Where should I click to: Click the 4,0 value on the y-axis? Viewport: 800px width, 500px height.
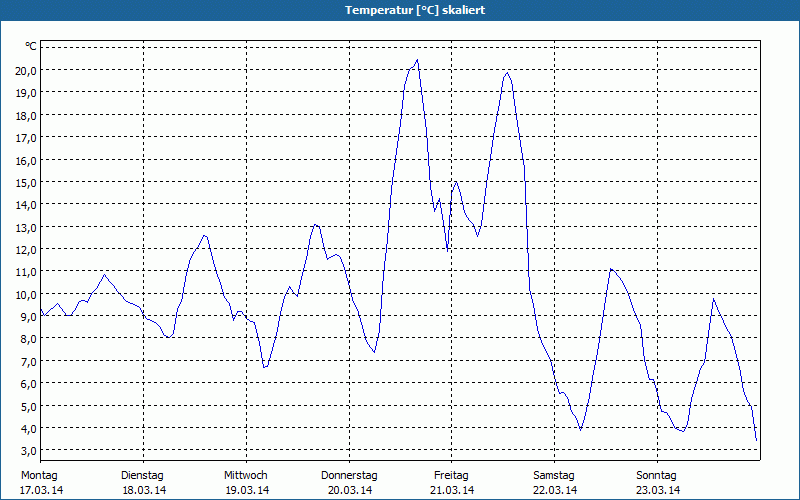[x=28, y=429]
